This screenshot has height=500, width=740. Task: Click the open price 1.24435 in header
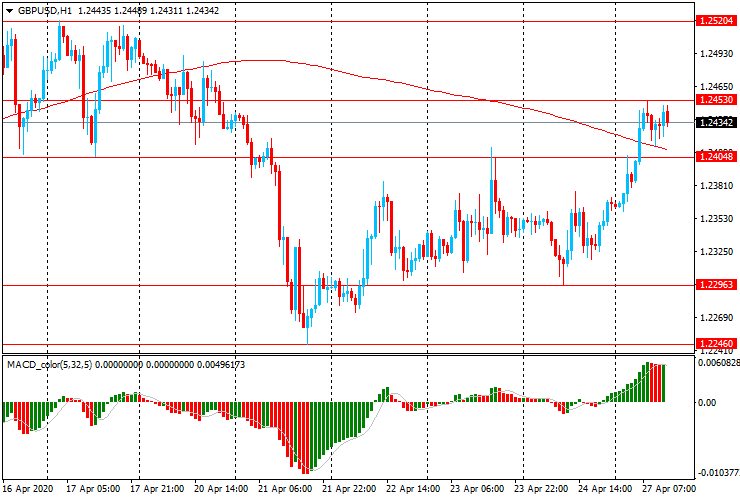[94, 10]
